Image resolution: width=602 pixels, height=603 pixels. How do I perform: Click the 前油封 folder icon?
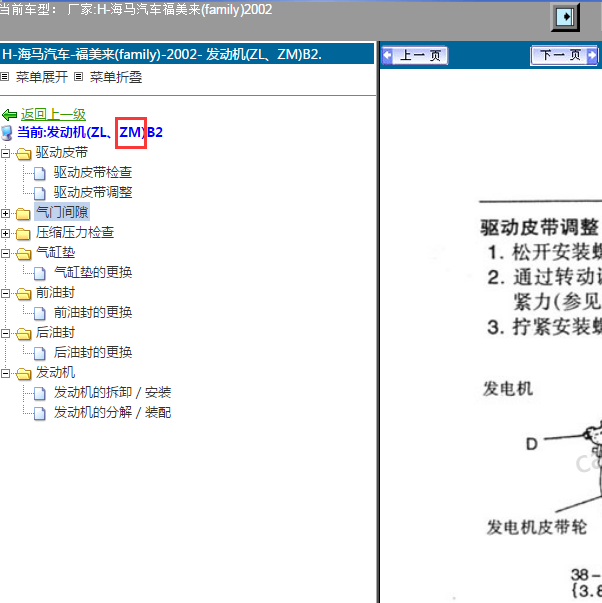(23, 294)
